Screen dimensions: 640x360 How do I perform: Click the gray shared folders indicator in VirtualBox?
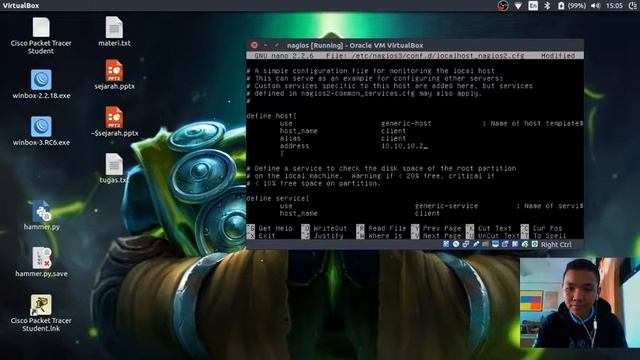point(485,244)
